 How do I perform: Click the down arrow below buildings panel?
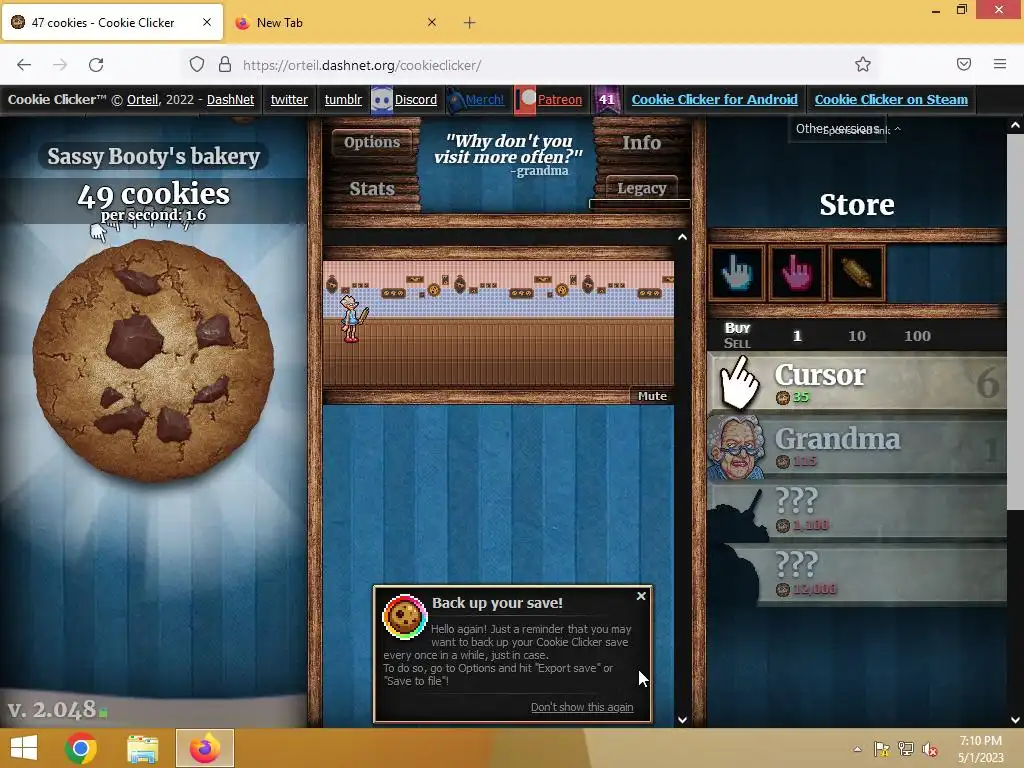pyautogui.click(x=682, y=720)
